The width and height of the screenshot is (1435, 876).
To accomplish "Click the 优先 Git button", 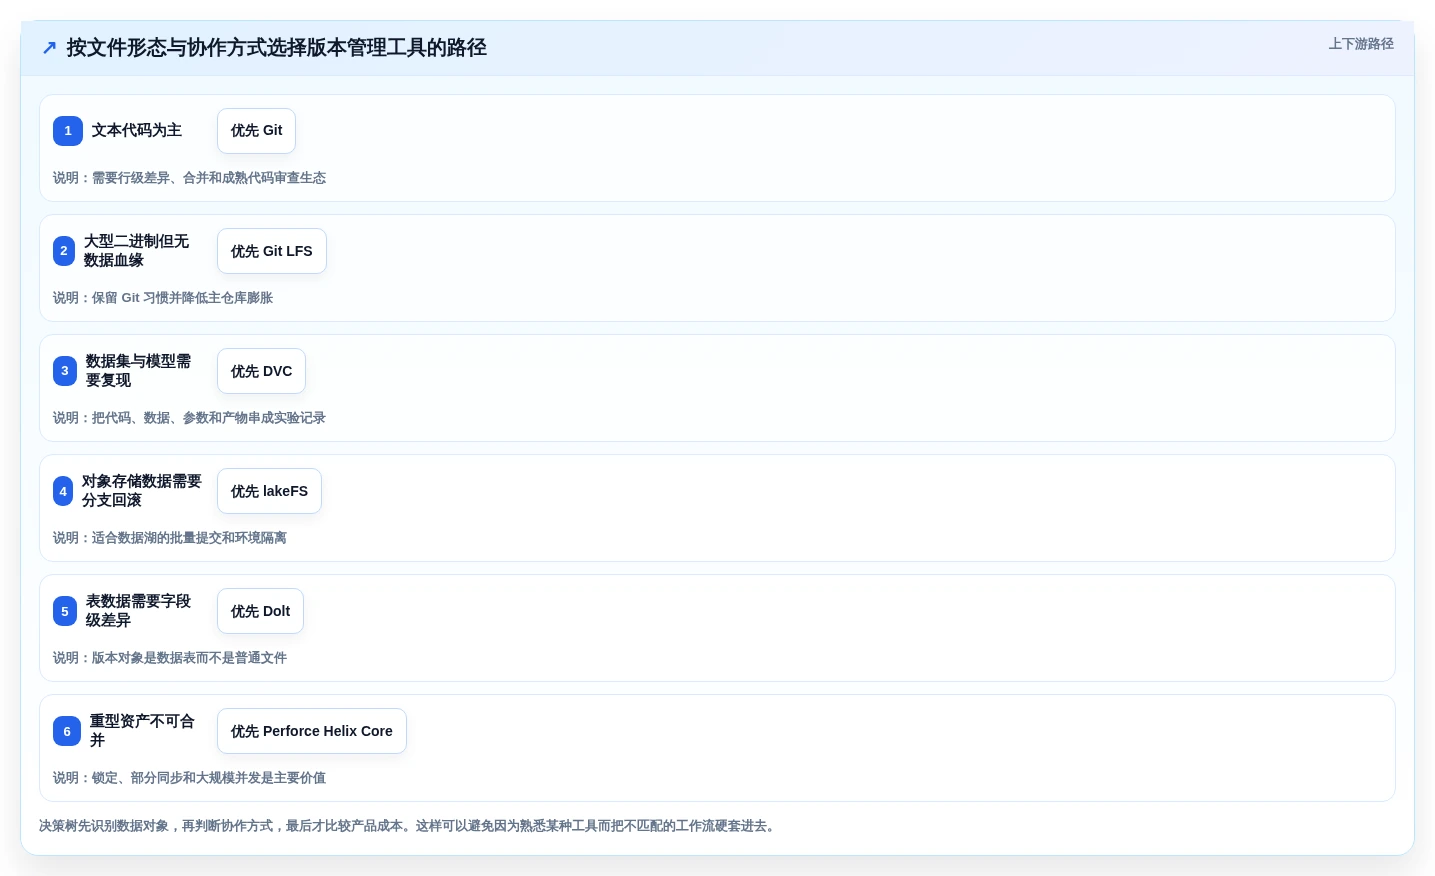I will click(256, 131).
